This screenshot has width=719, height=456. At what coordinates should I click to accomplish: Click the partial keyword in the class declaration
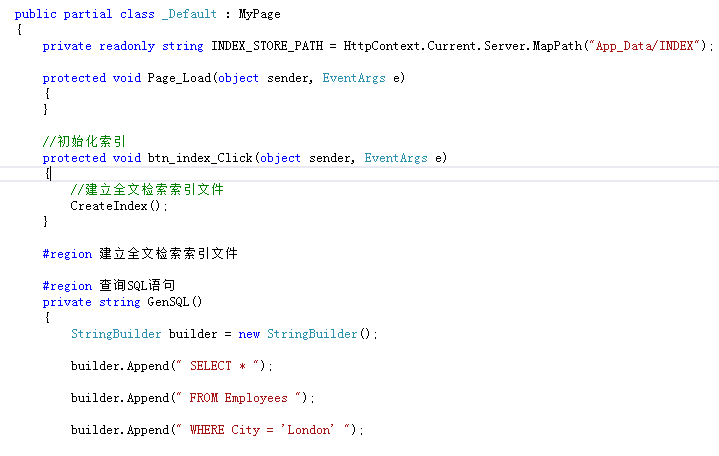click(88, 14)
